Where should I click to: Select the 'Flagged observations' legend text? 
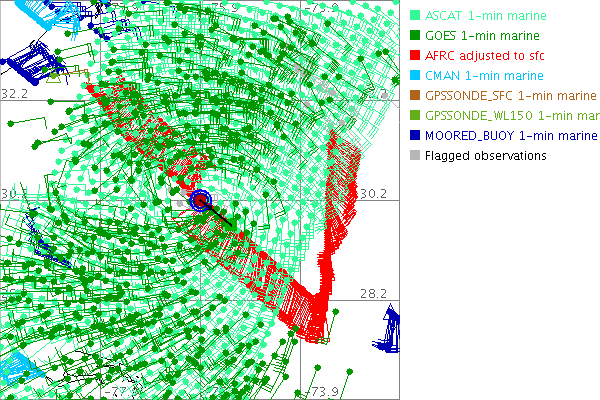tap(486, 156)
